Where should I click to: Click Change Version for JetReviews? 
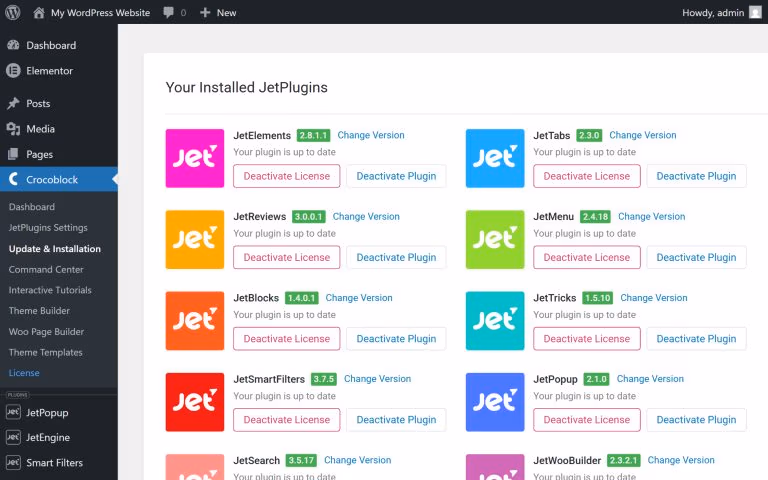pos(366,216)
